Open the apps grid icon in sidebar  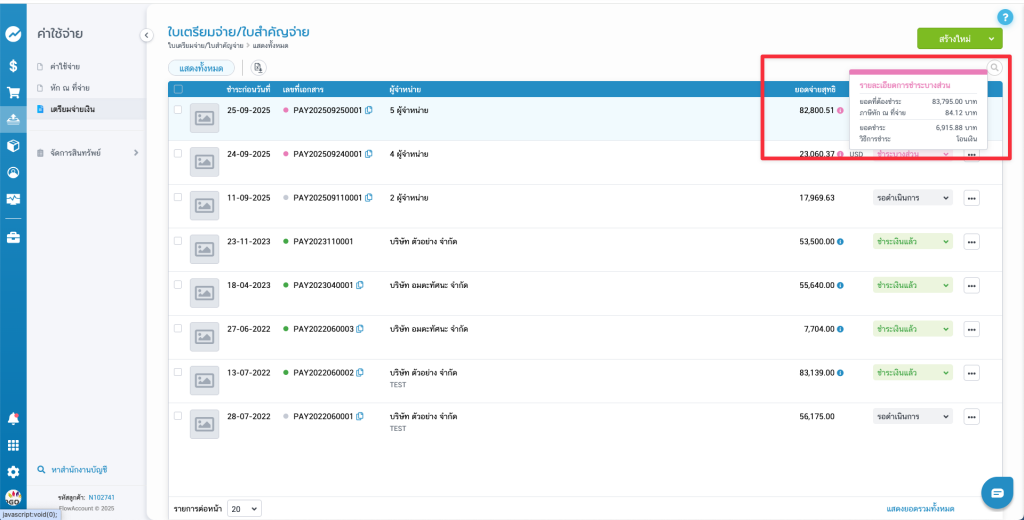click(13, 445)
